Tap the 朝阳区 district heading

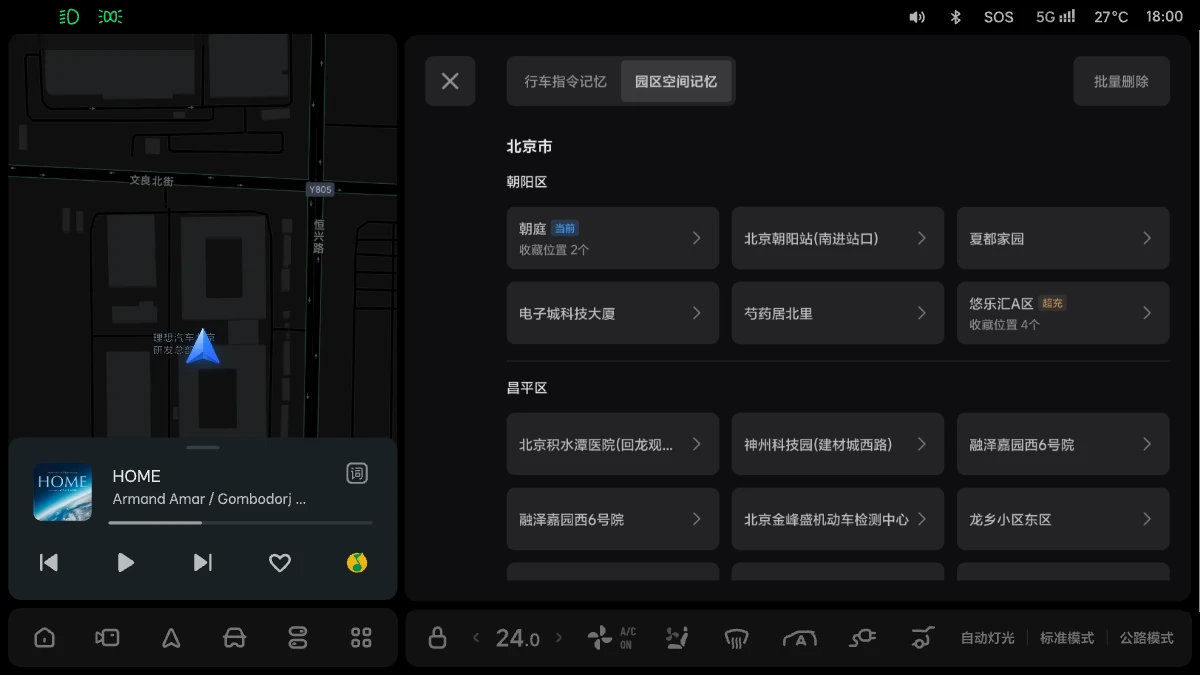(x=527, y=182)
